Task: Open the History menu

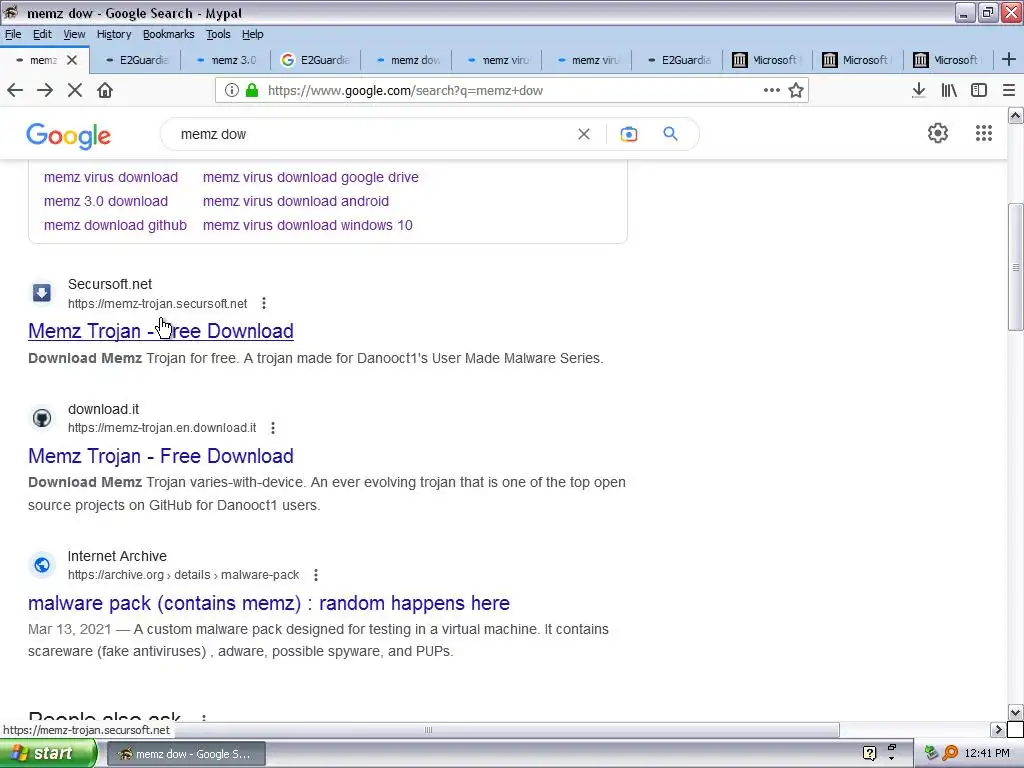Action: click(114, 34)
